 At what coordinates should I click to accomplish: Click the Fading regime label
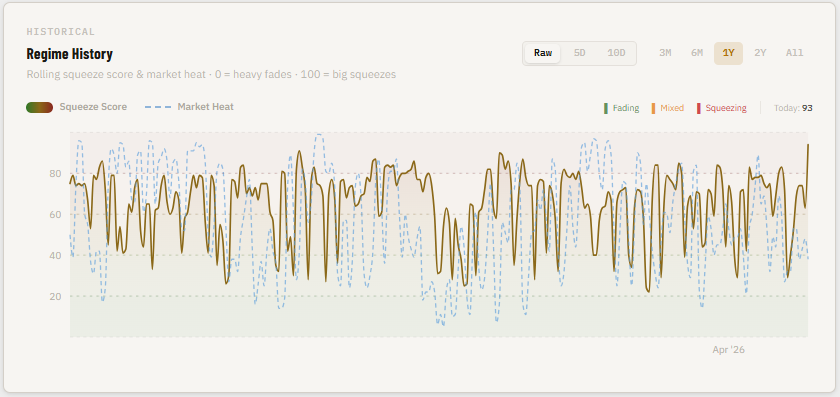click(x=626, y=108)
